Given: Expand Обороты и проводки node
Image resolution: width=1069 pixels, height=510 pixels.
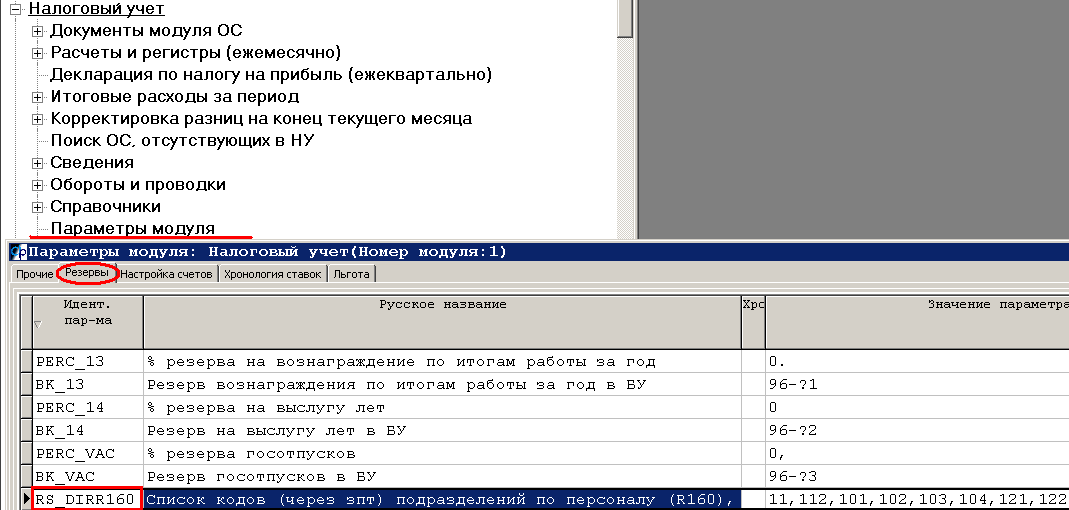Looking at the screenshot, I should (38, 185).
